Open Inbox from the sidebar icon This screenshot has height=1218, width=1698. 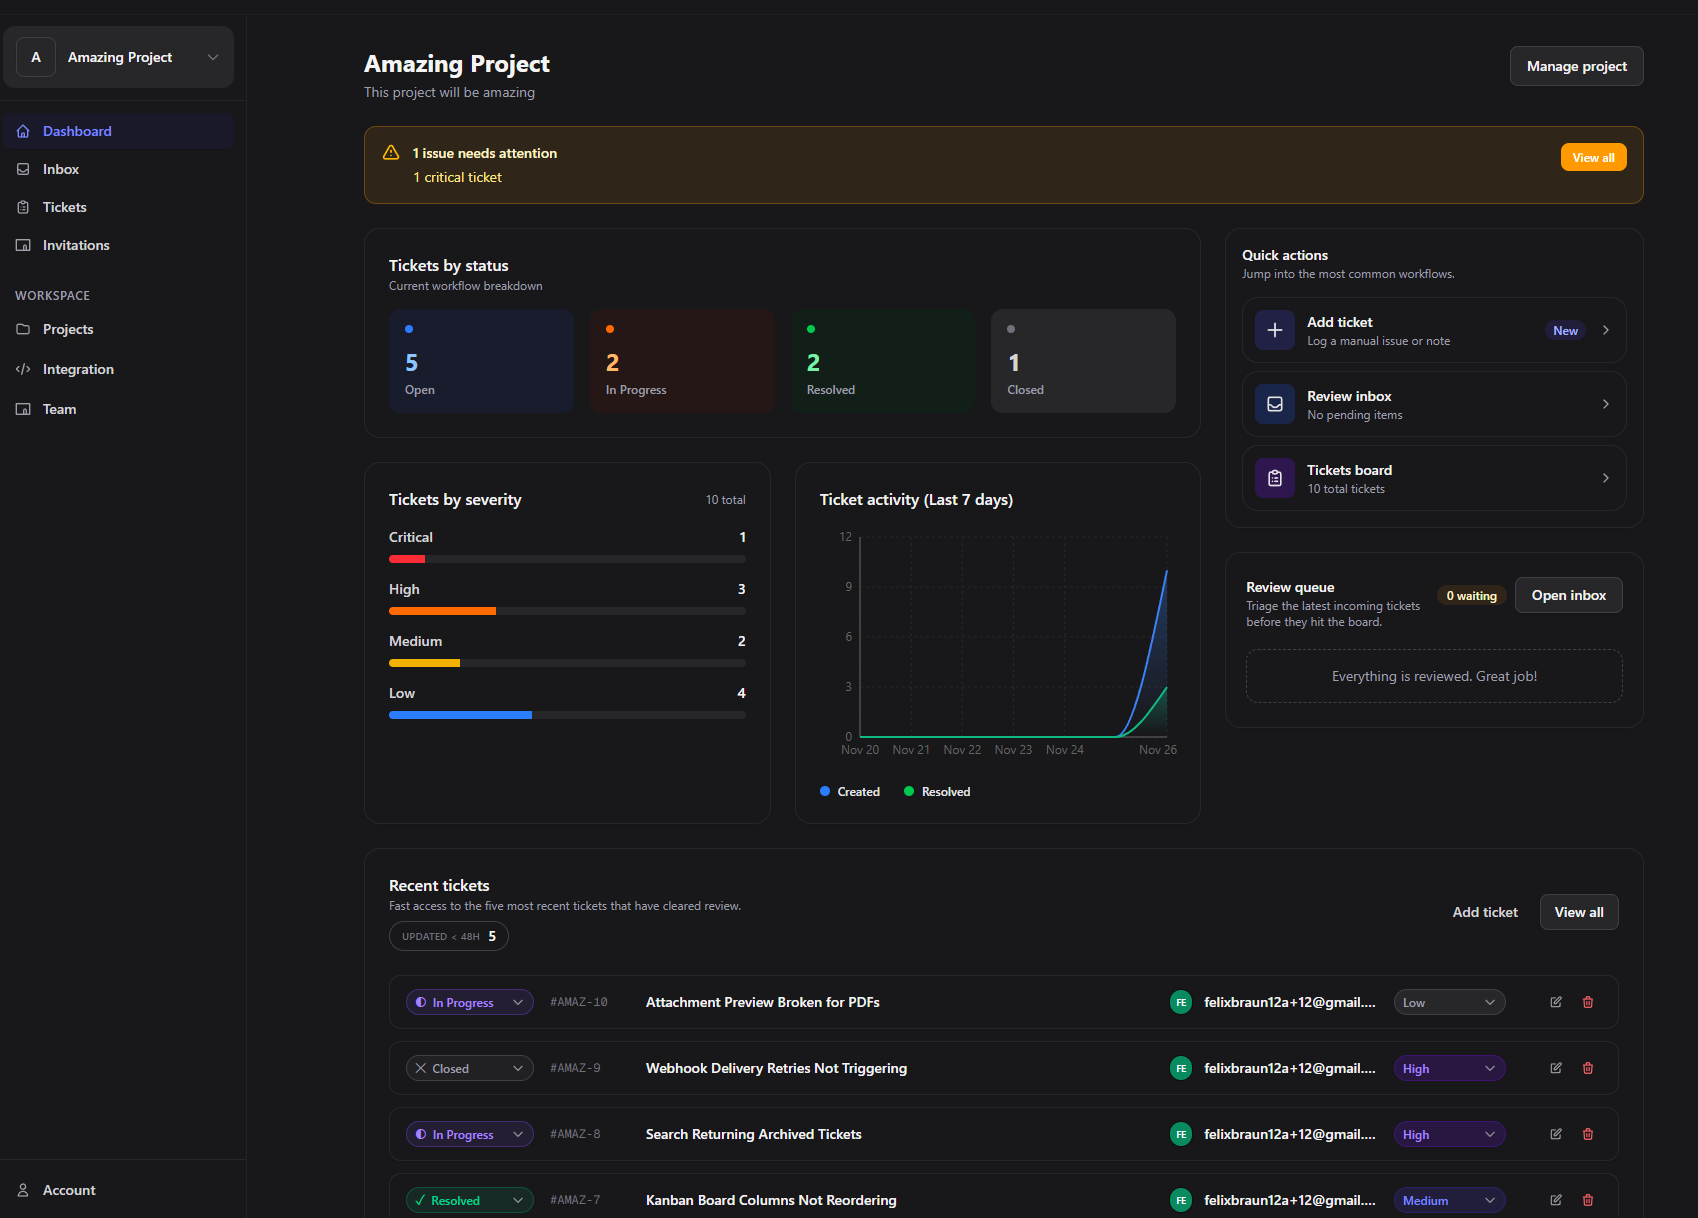point(24,169)
